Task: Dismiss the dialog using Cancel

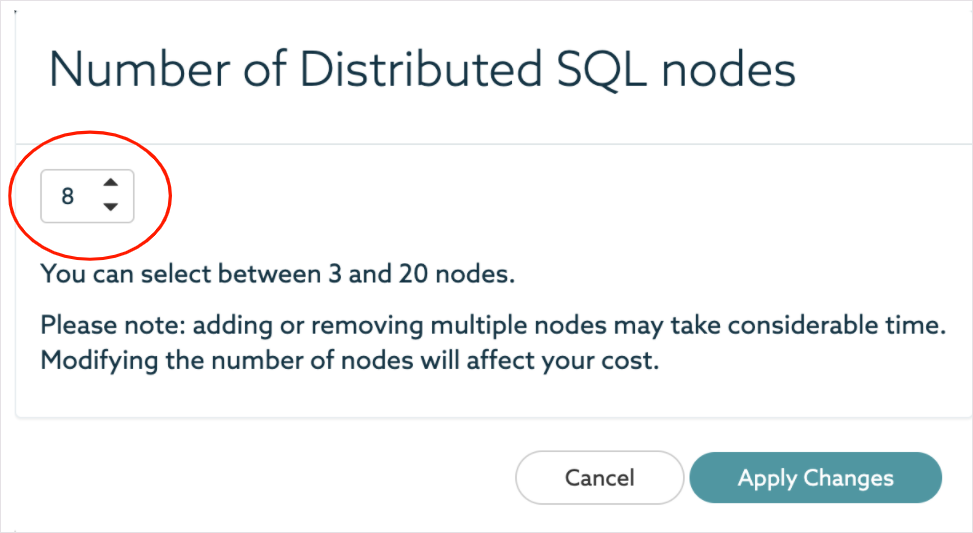Action: point(599,478)
